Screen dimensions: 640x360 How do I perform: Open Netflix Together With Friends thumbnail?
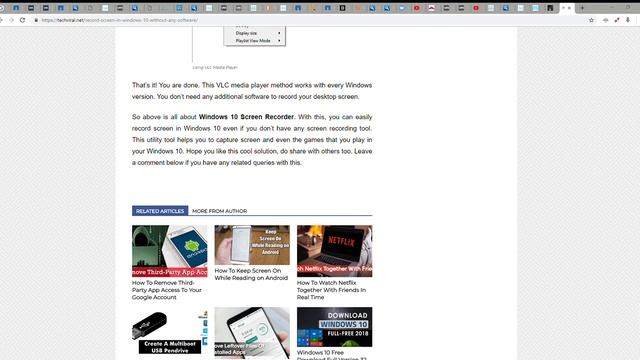(334, 251)
